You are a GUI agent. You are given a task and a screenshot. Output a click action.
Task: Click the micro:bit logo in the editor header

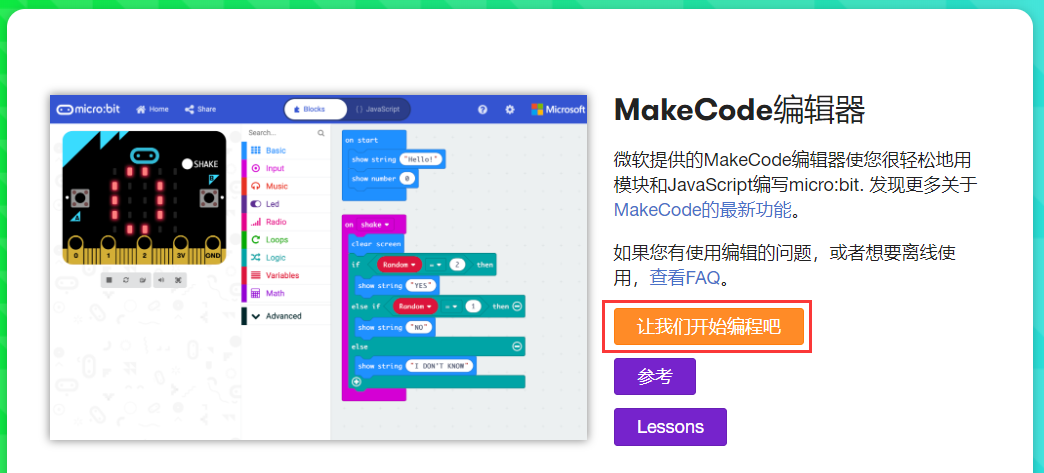(x=91, y=109)
